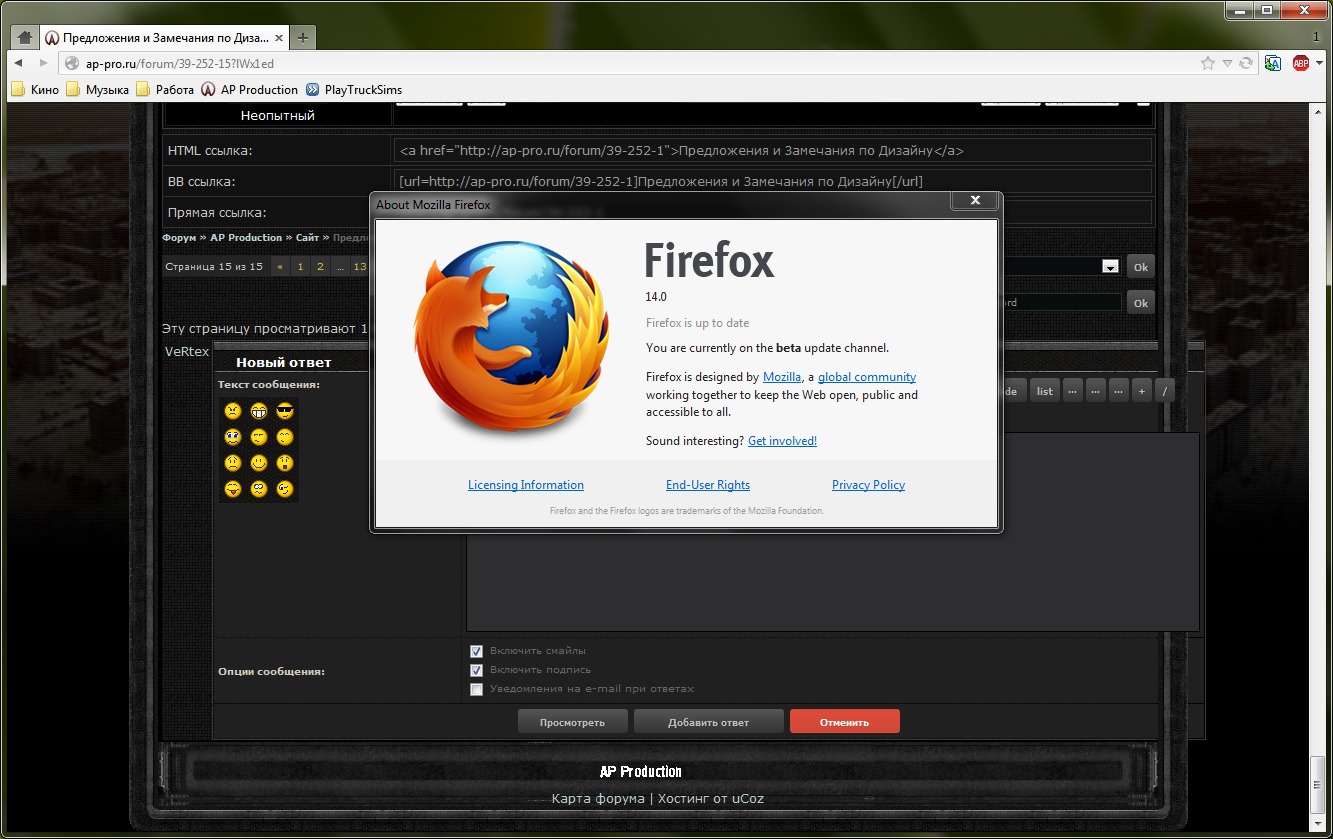Open the Кино bookmarks folder

point(35,89)
